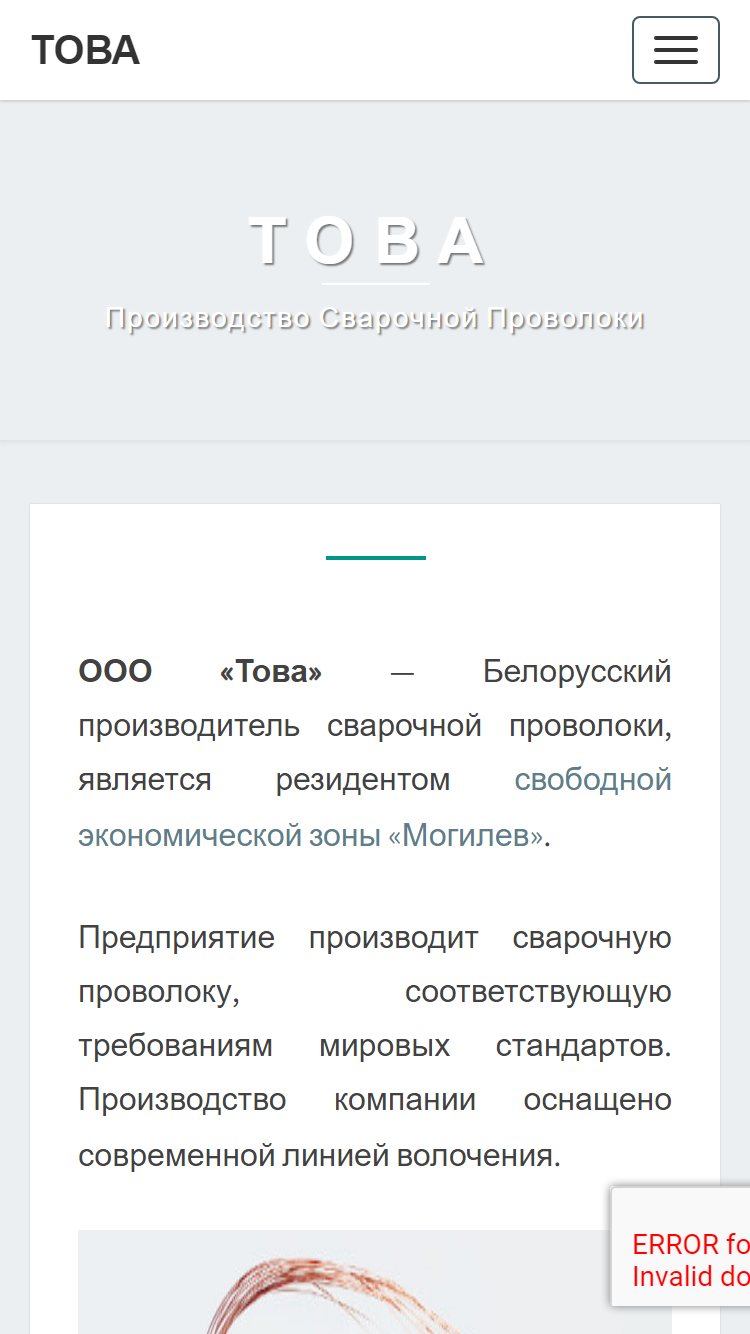
Task: Click the words Производство компании оснащено
Action: [x=375, y=1100]
